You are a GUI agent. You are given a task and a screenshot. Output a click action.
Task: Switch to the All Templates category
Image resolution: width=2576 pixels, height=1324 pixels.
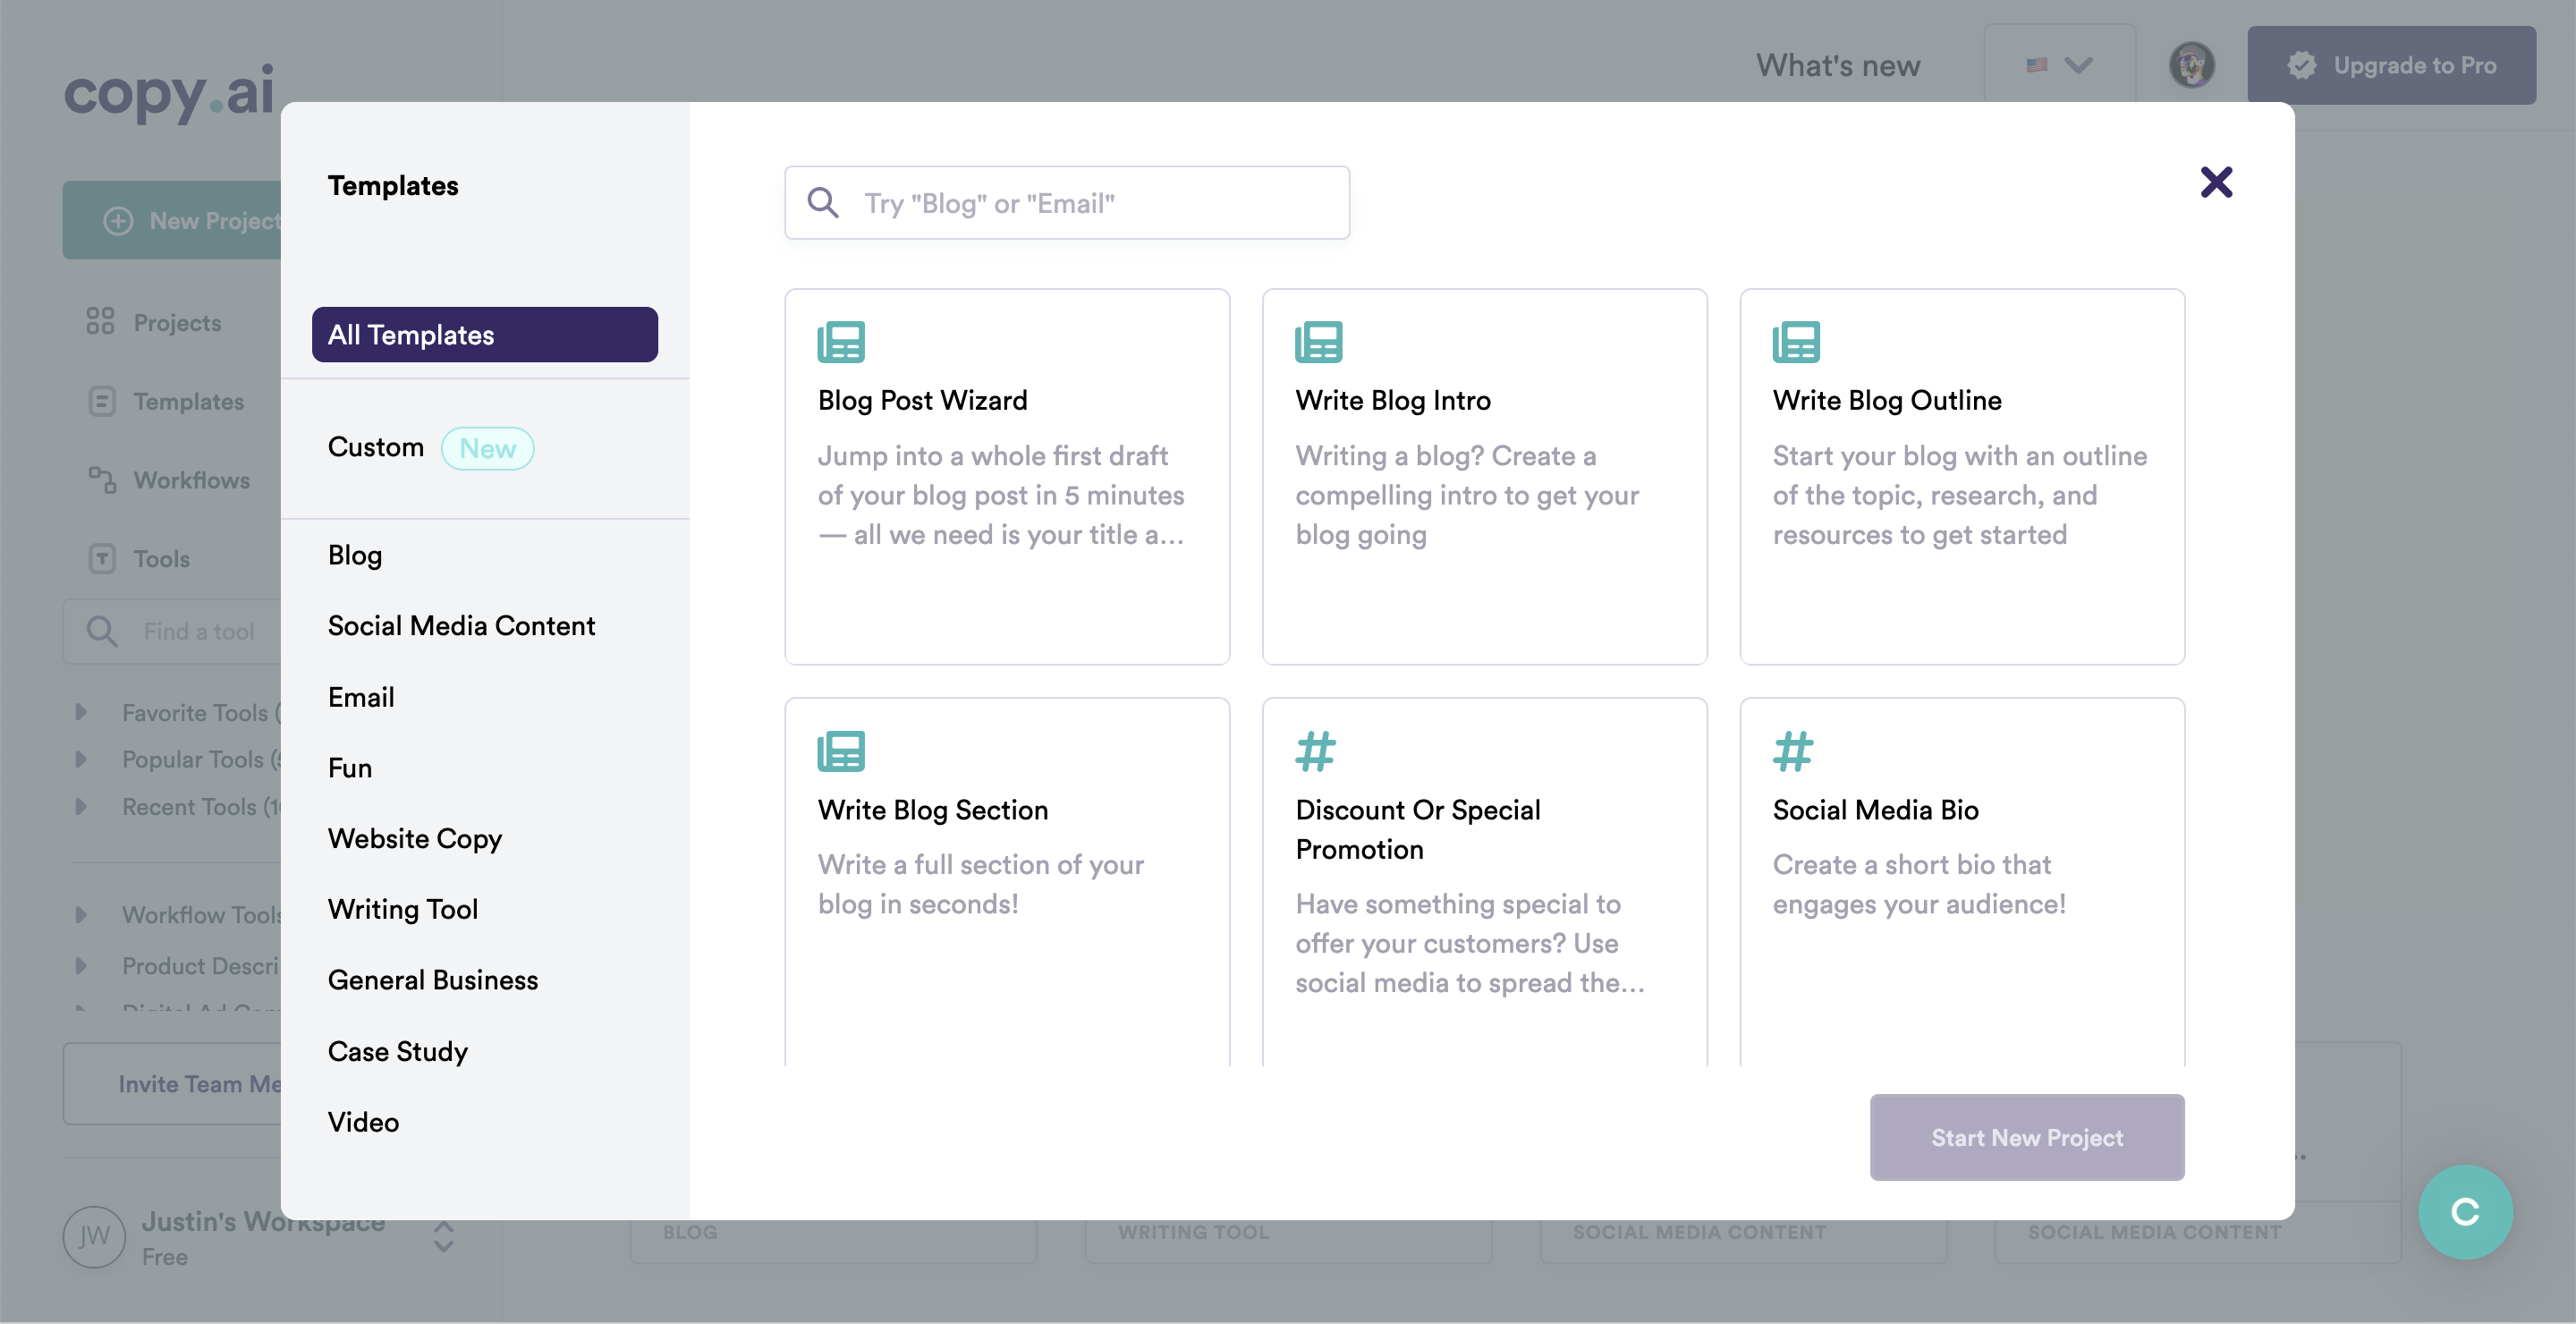coord(484,334)
